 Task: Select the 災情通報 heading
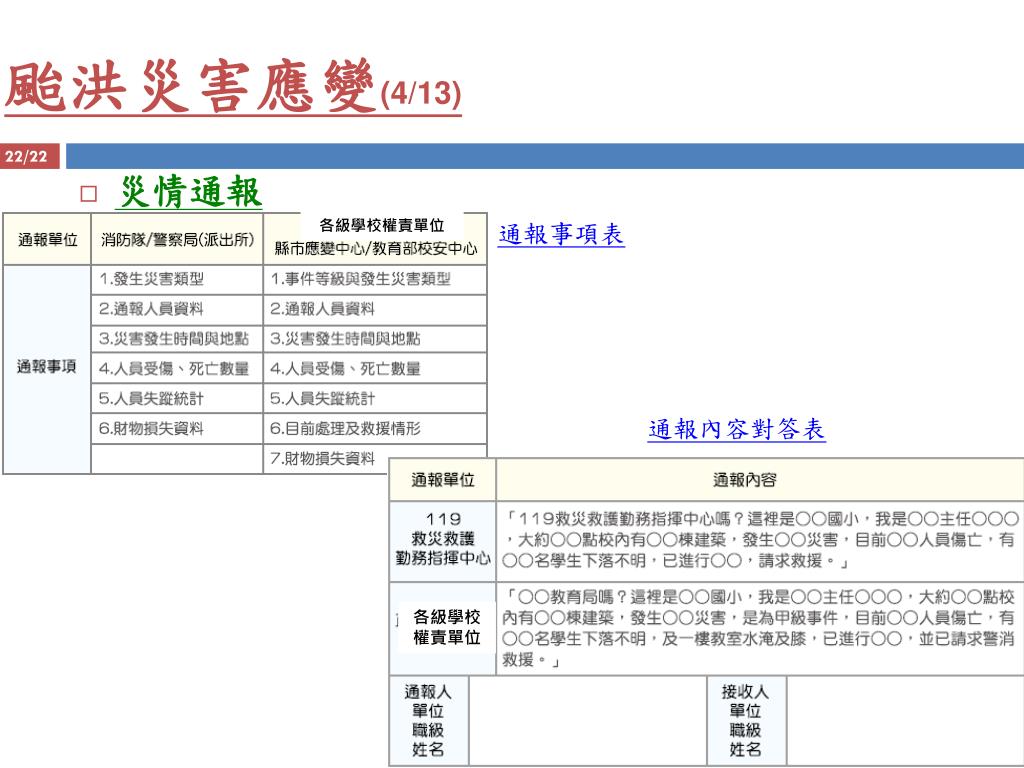click(190, 192)
